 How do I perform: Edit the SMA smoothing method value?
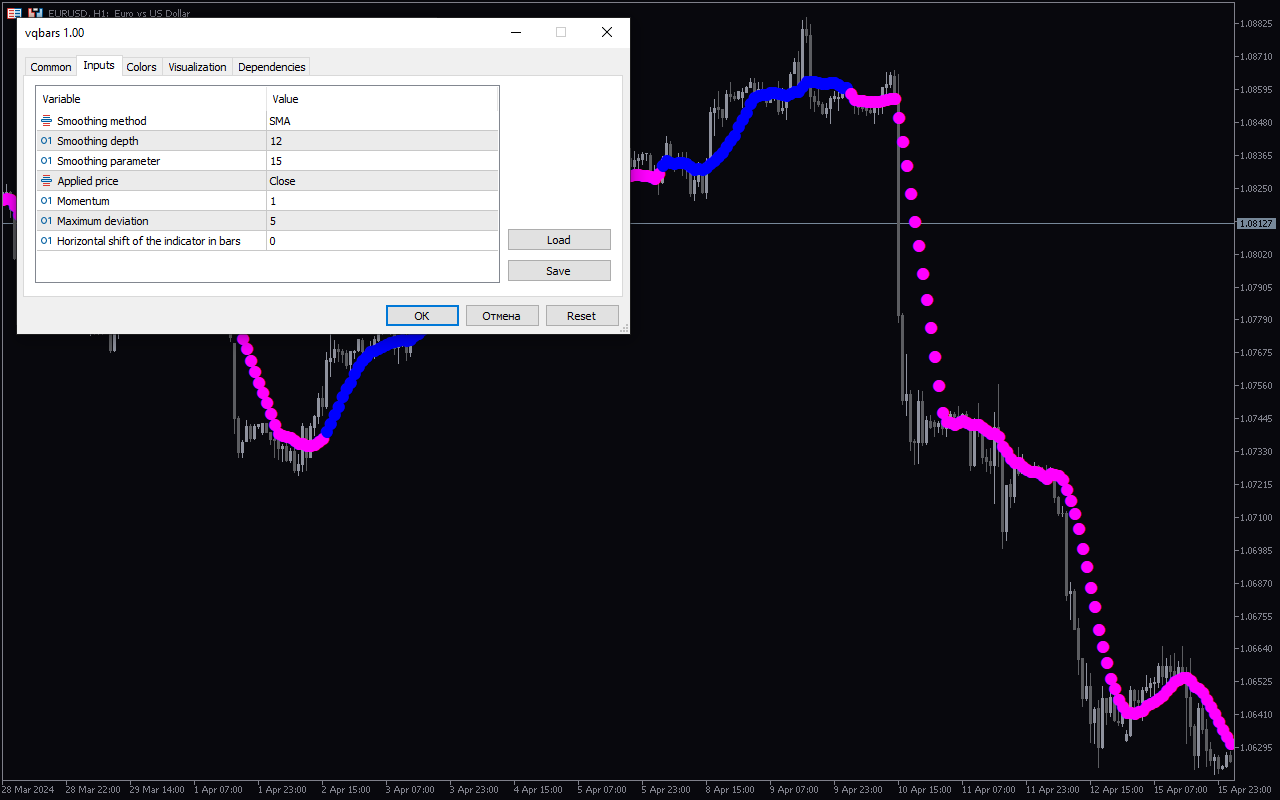pos(382,121)
